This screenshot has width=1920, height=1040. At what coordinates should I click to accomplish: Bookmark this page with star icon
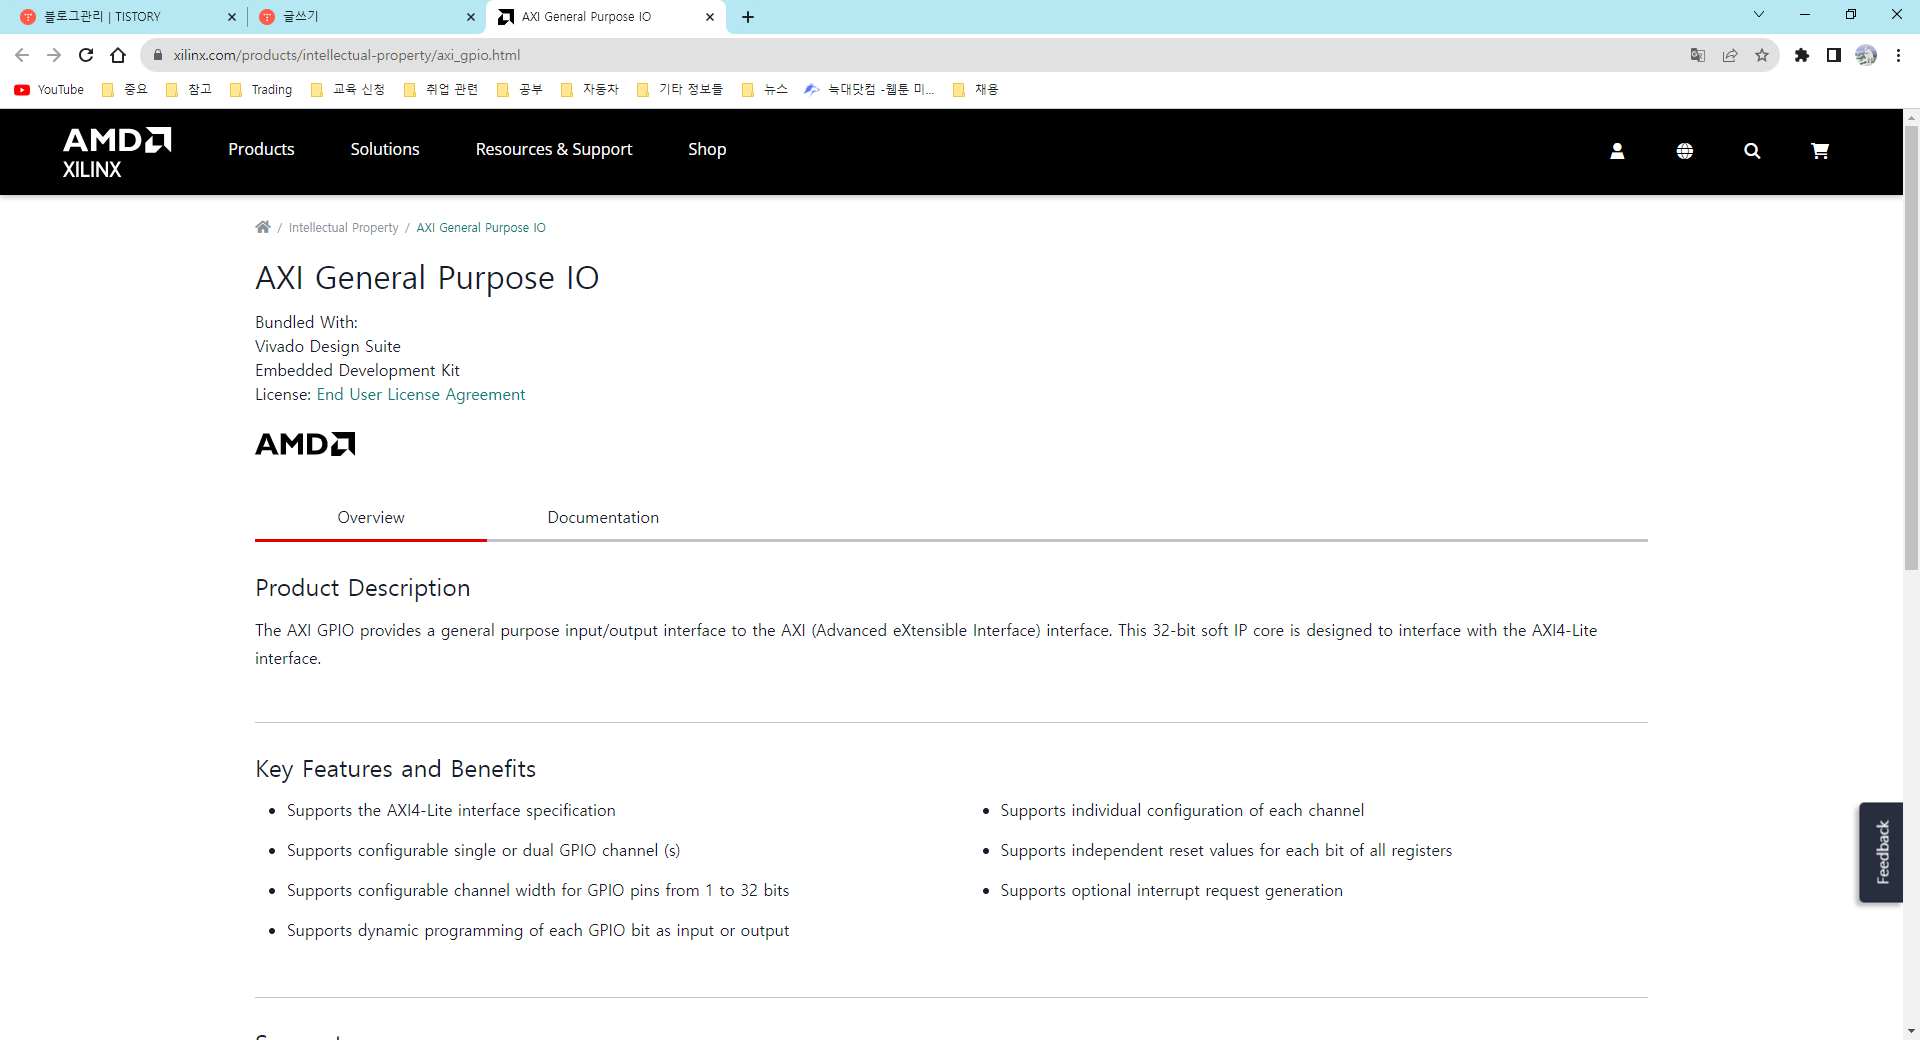point(1762,55)
